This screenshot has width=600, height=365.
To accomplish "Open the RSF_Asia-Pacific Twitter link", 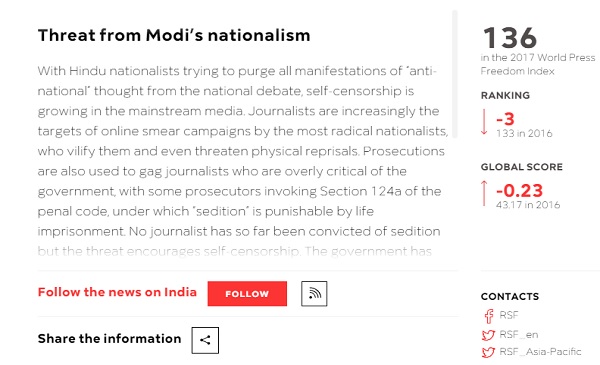I will [x=540, y=352].
